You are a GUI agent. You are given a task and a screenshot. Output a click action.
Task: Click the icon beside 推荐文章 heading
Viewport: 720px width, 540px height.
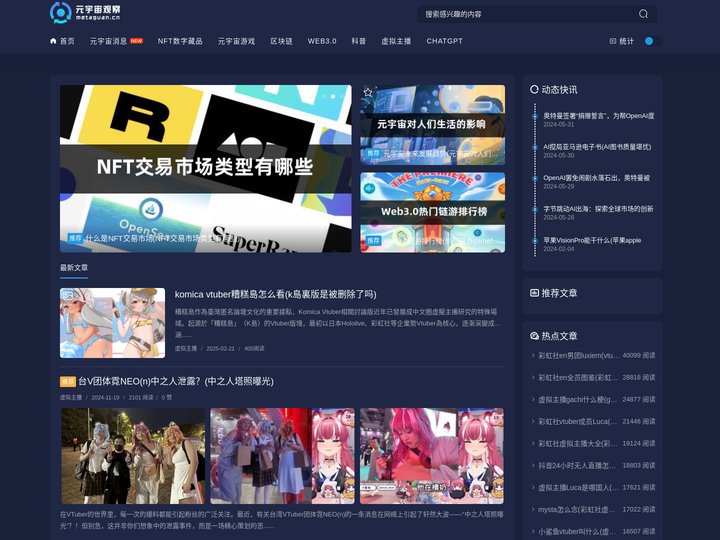tap(534, 292)
